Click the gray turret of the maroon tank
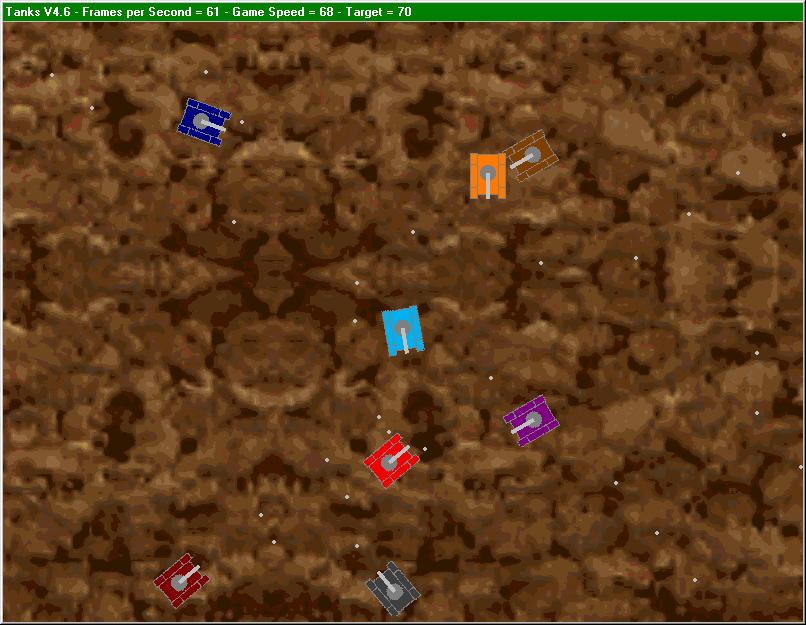Image resolution: width=806 pixels, height=625 pixels. (x=179, y=579)
